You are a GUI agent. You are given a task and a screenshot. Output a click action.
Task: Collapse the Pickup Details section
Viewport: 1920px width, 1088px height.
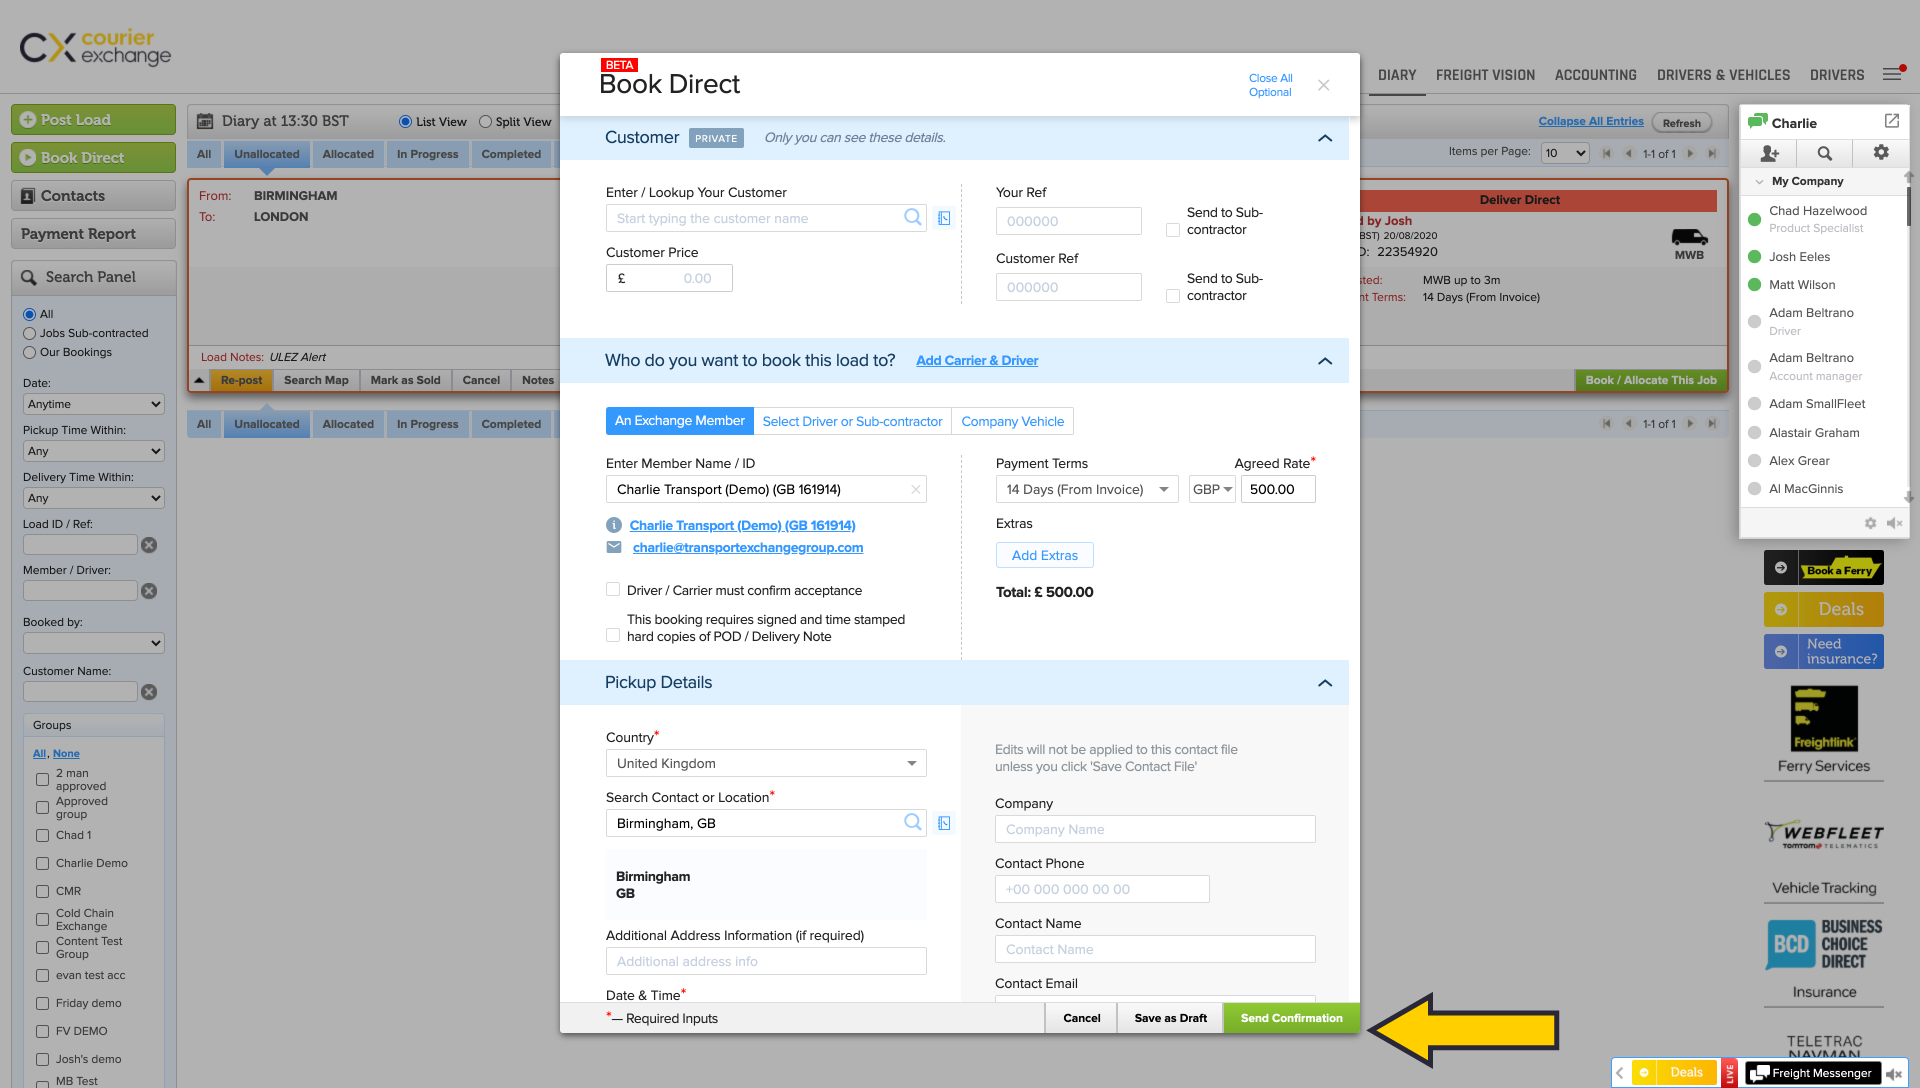coord(1324,683)
